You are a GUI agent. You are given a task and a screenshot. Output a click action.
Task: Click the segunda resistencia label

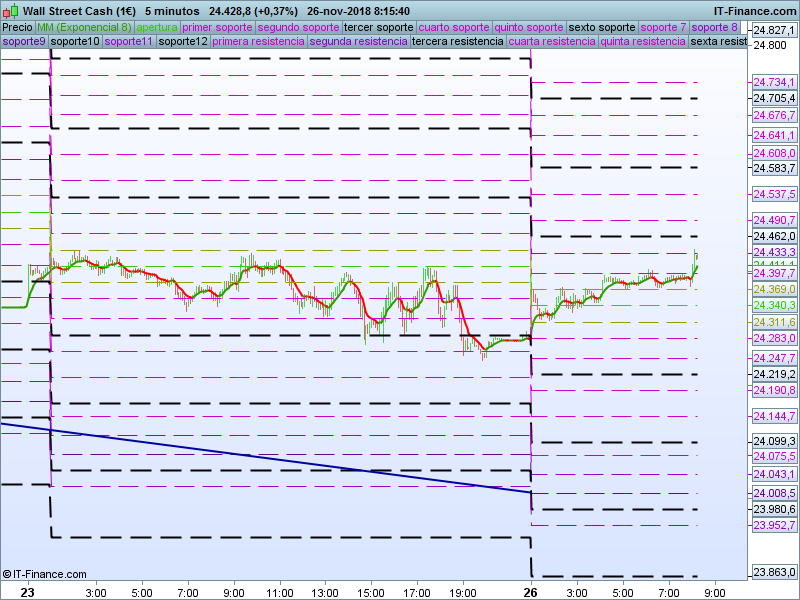(x=358, y=41)
